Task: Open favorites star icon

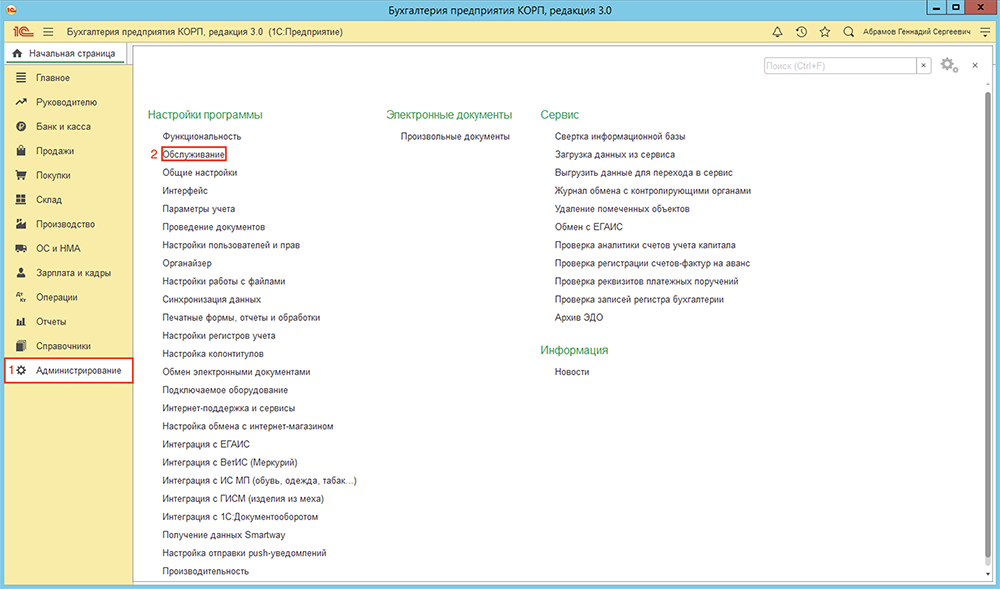Action: point(825,32)
